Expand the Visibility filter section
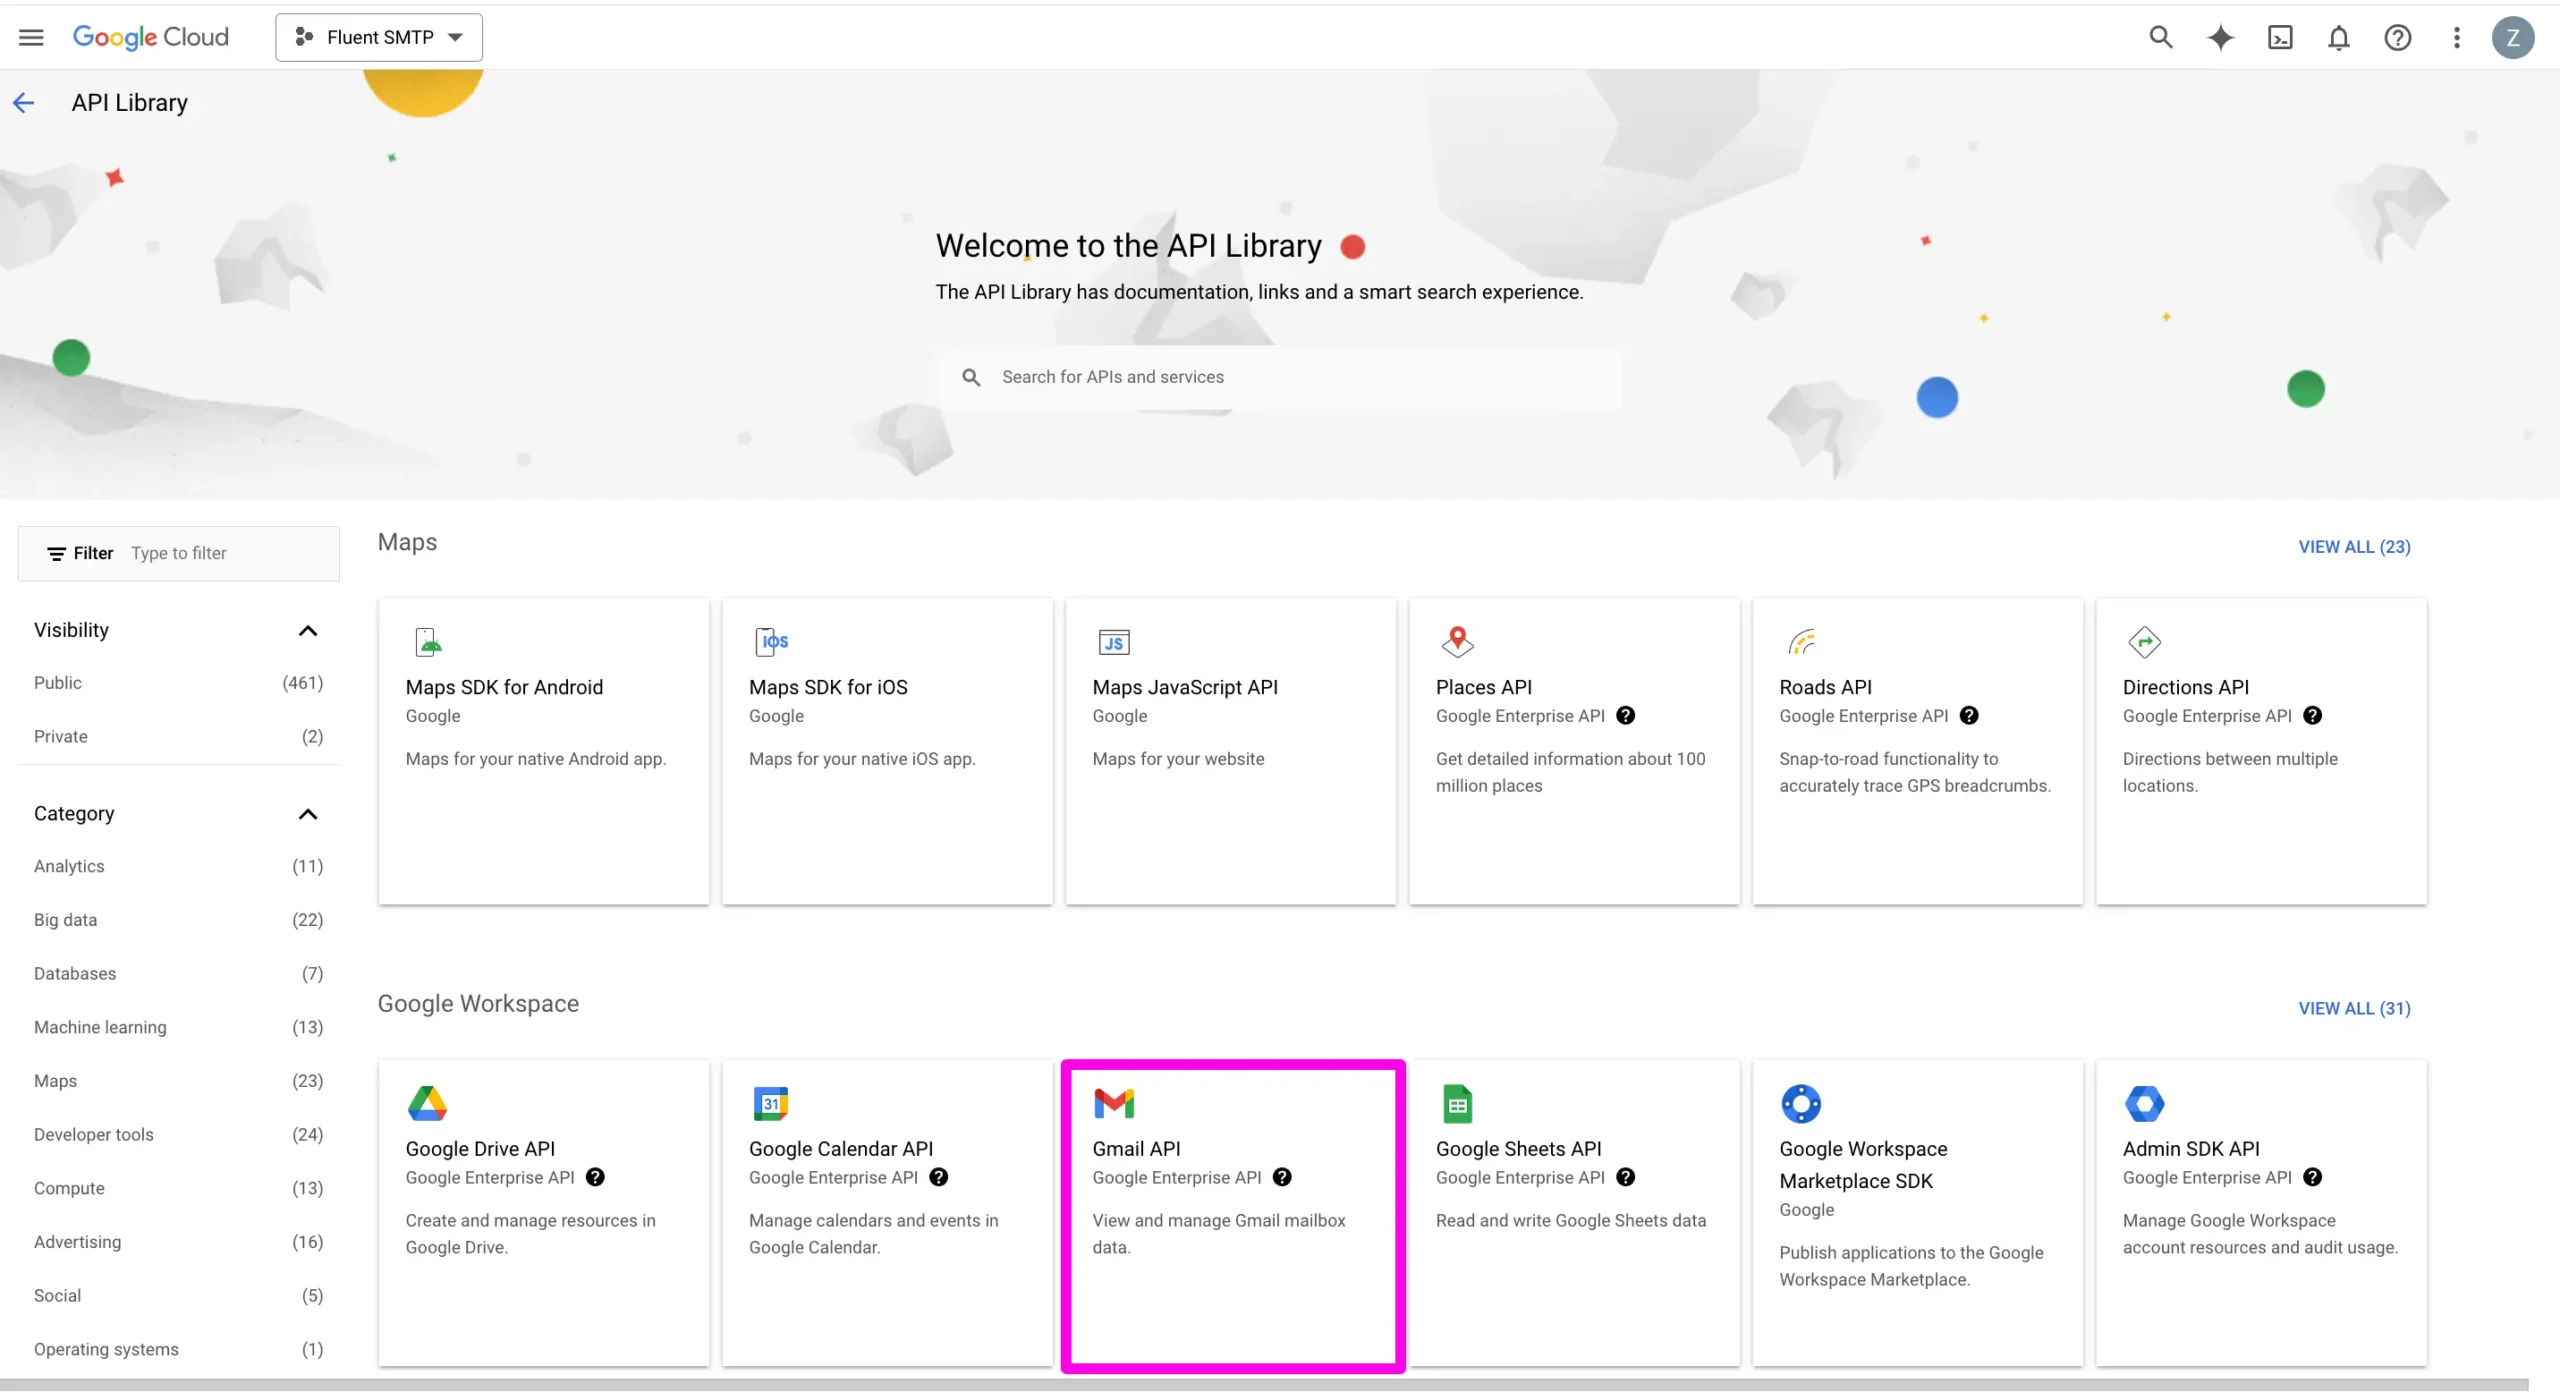Image resolution: width=2560 pixels, height=1392 pixels. pyautogui.click(x=307, y=629)
